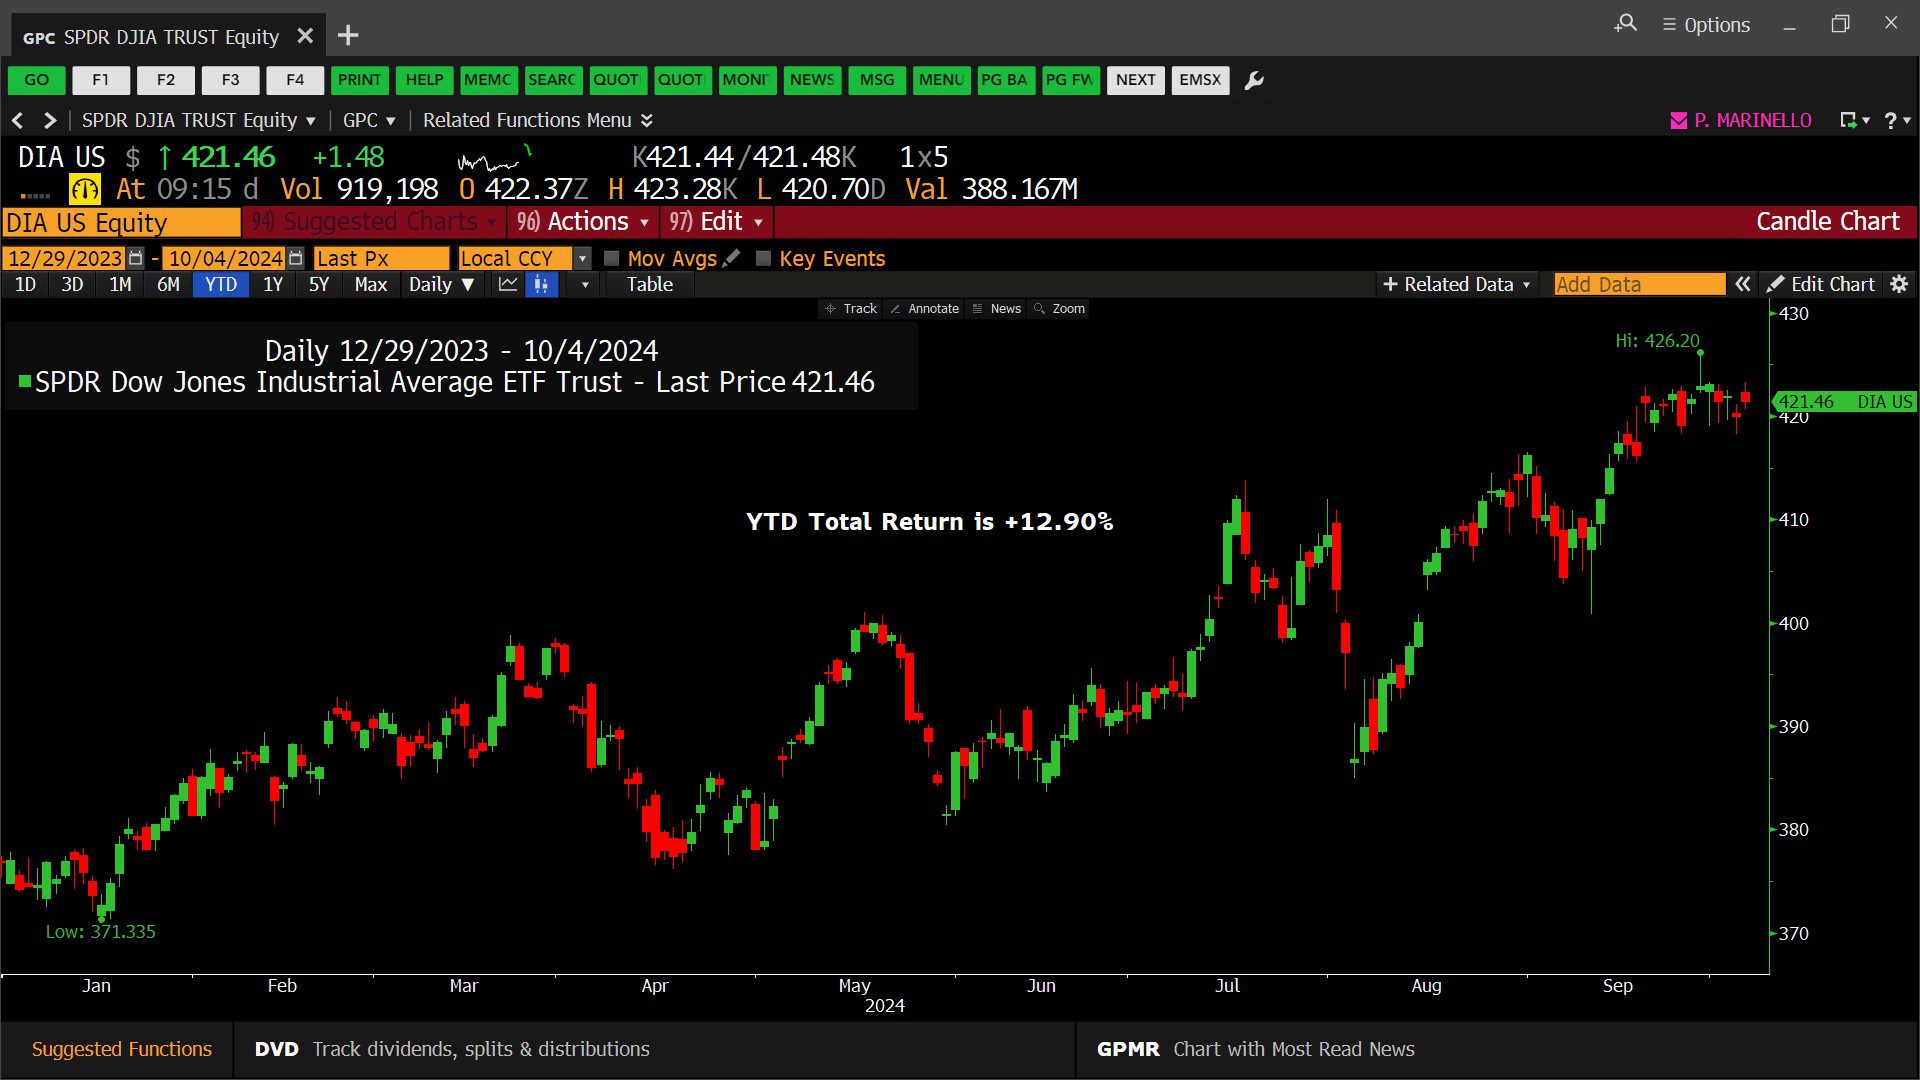The height and width of the screenshot is (1080, 1920).
Task: Open the pink message envelope icon
Action: point(1679,121)
